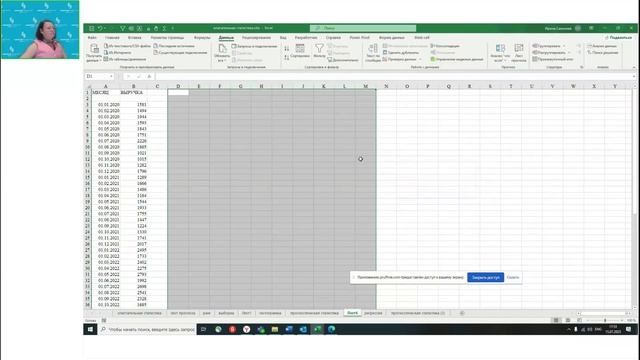The height and width of the screenshot is (360, 640).
Task: Select cell A1 labeled МЕСЯЦ
Action: 106,93
